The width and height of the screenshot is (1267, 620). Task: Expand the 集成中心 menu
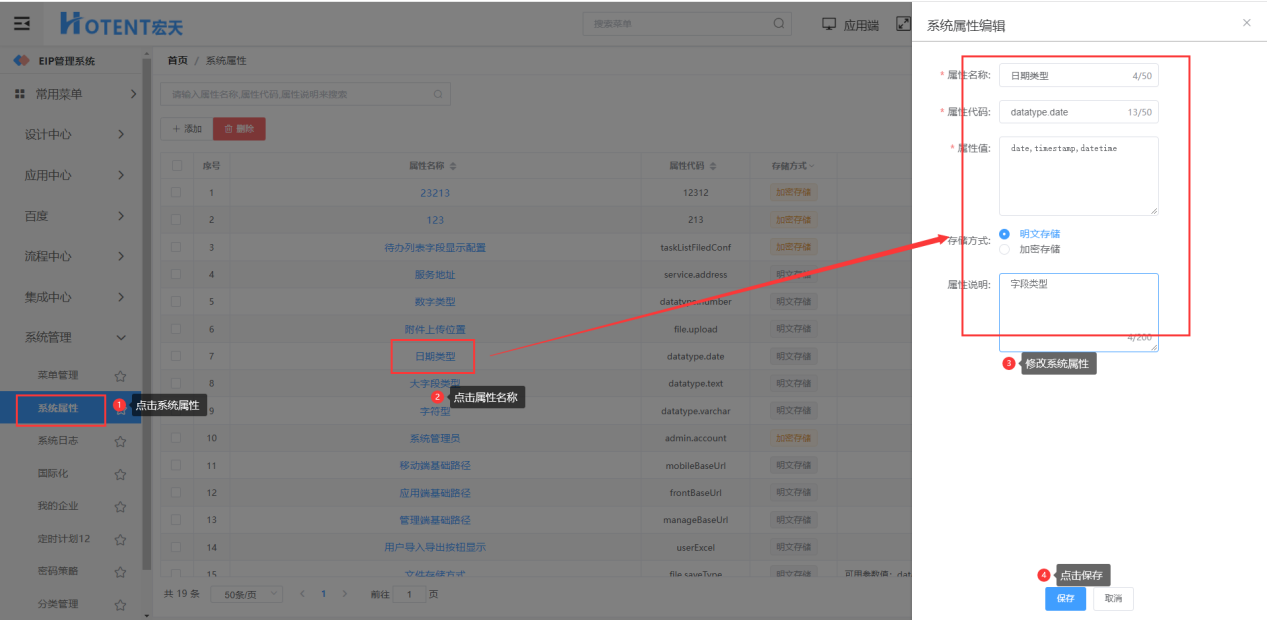121,297
